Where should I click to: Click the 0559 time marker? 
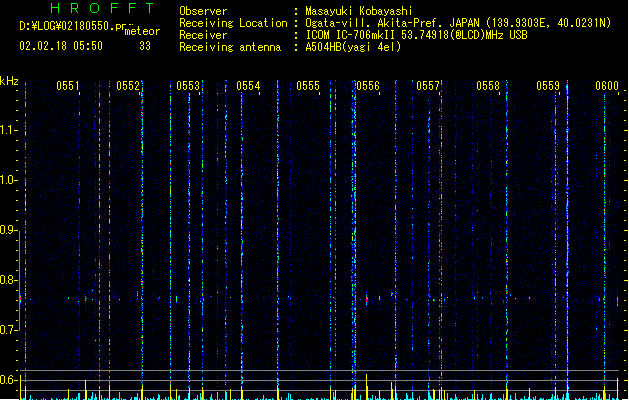(548, 86)
